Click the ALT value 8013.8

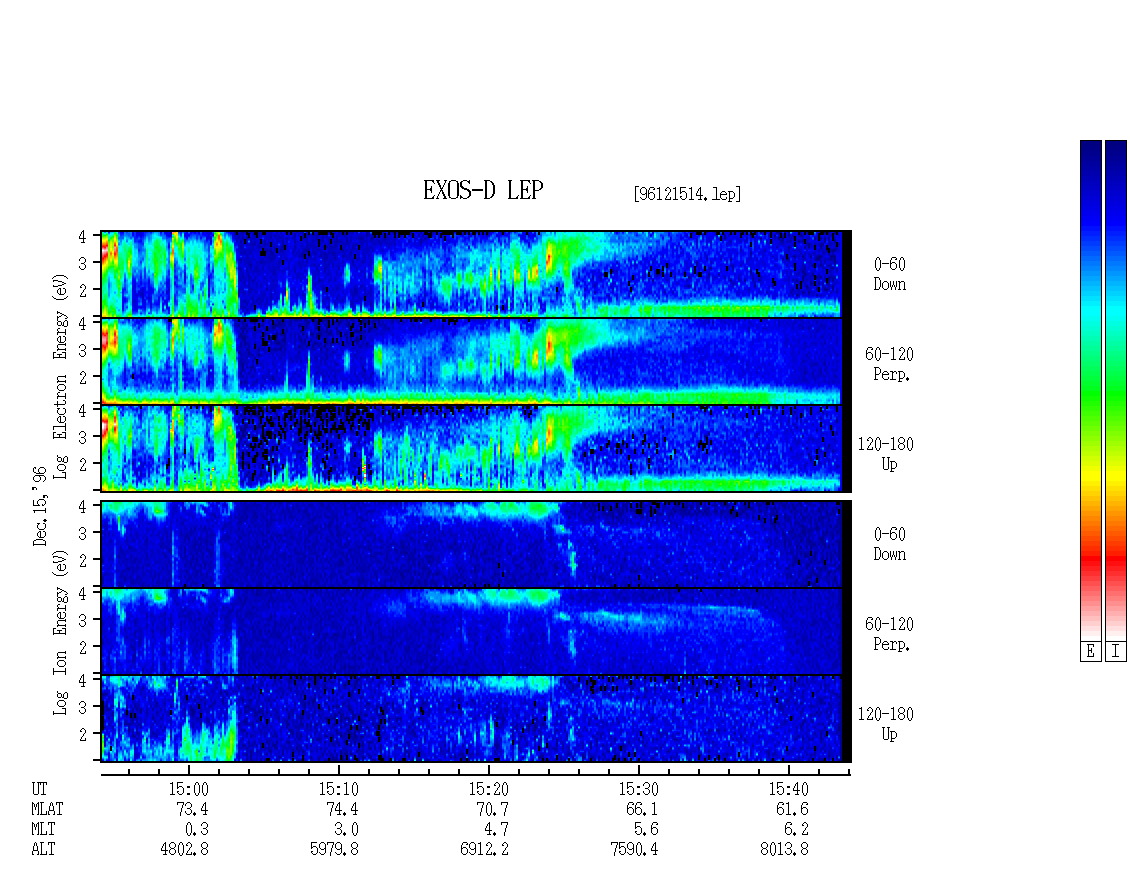coord(784,850)
